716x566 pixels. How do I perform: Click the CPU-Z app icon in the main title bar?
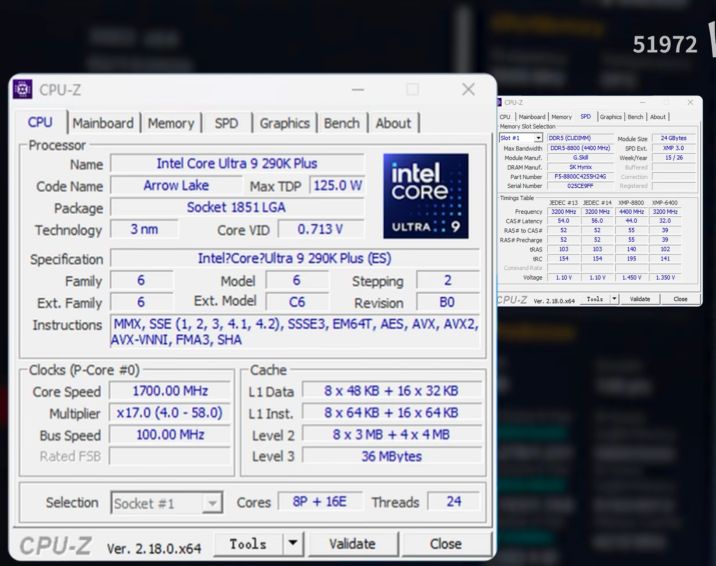coord(22,89)
